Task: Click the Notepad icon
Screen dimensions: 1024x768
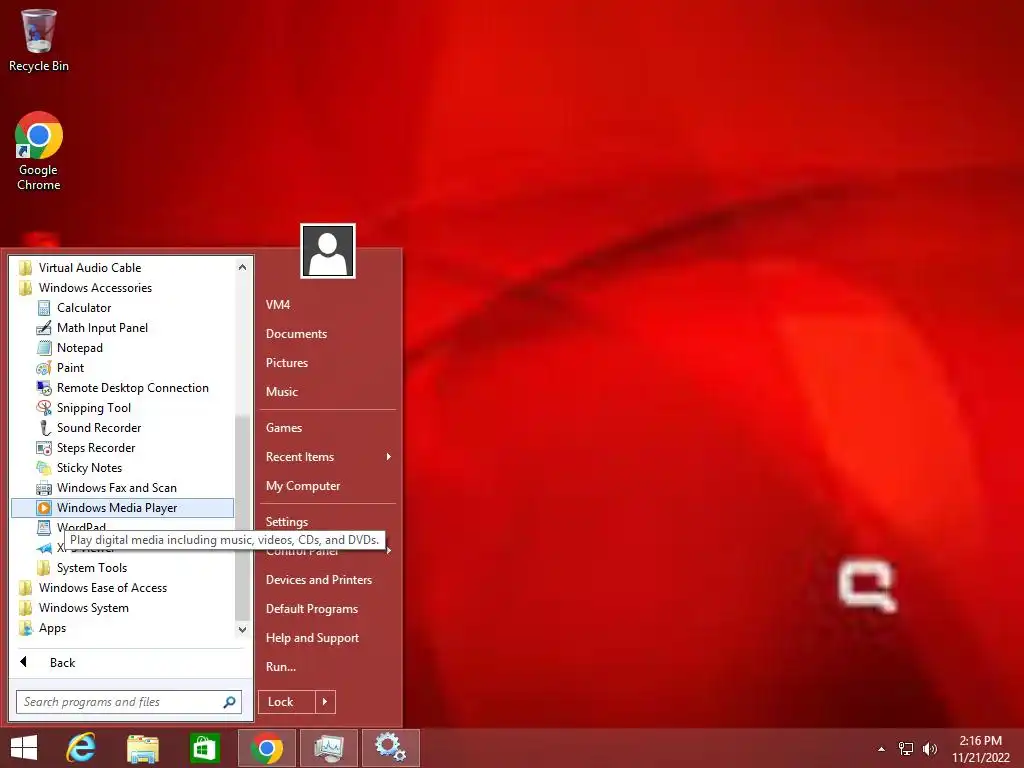Action: point(44,348)
